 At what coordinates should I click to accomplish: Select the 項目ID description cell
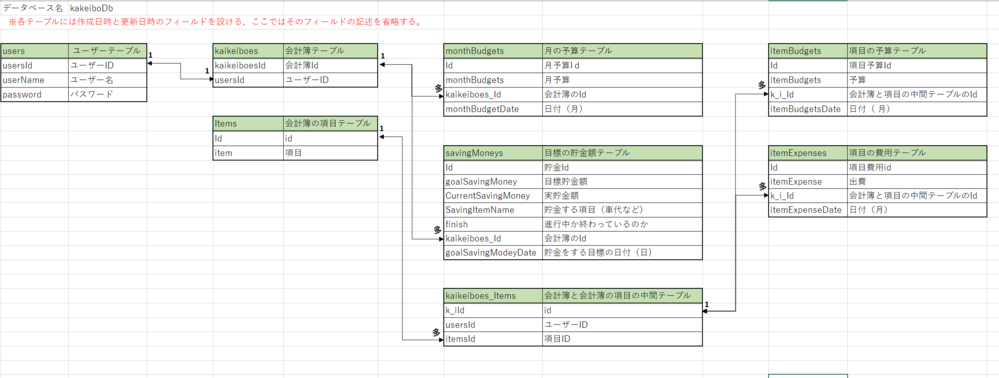[x=622, y=339]
